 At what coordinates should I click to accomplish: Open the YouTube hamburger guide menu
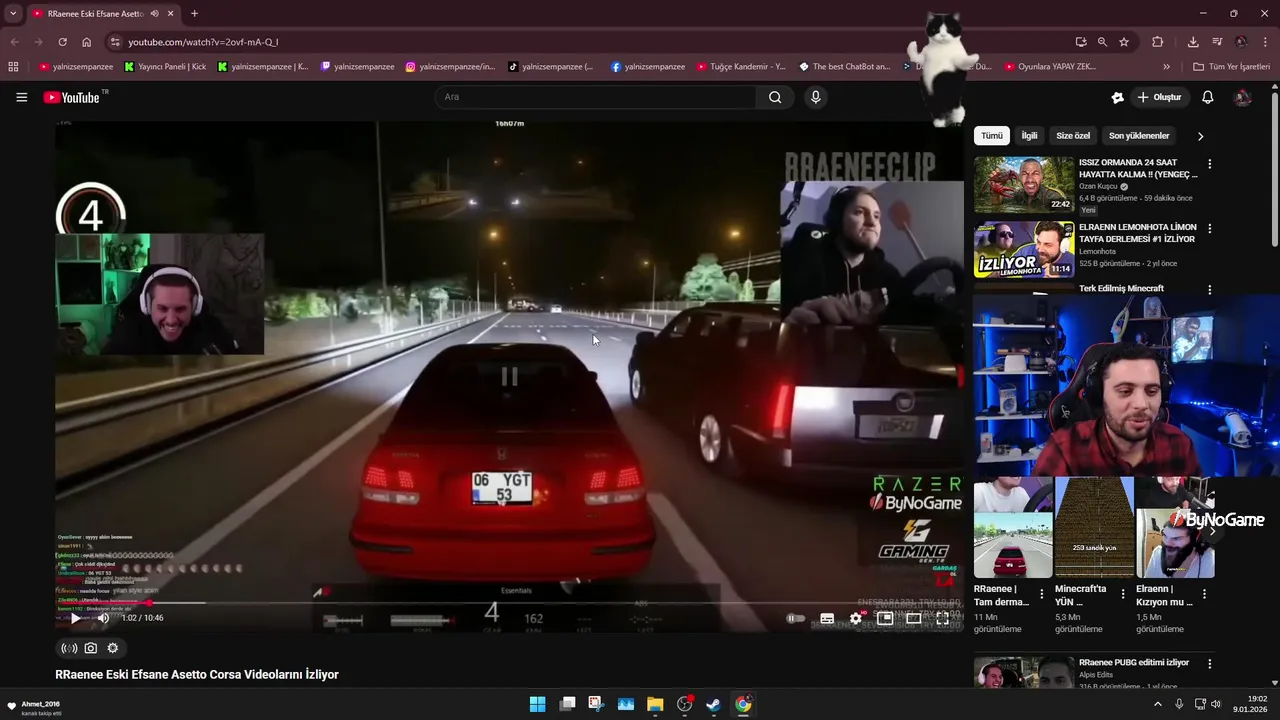click(x=21, y=97)
